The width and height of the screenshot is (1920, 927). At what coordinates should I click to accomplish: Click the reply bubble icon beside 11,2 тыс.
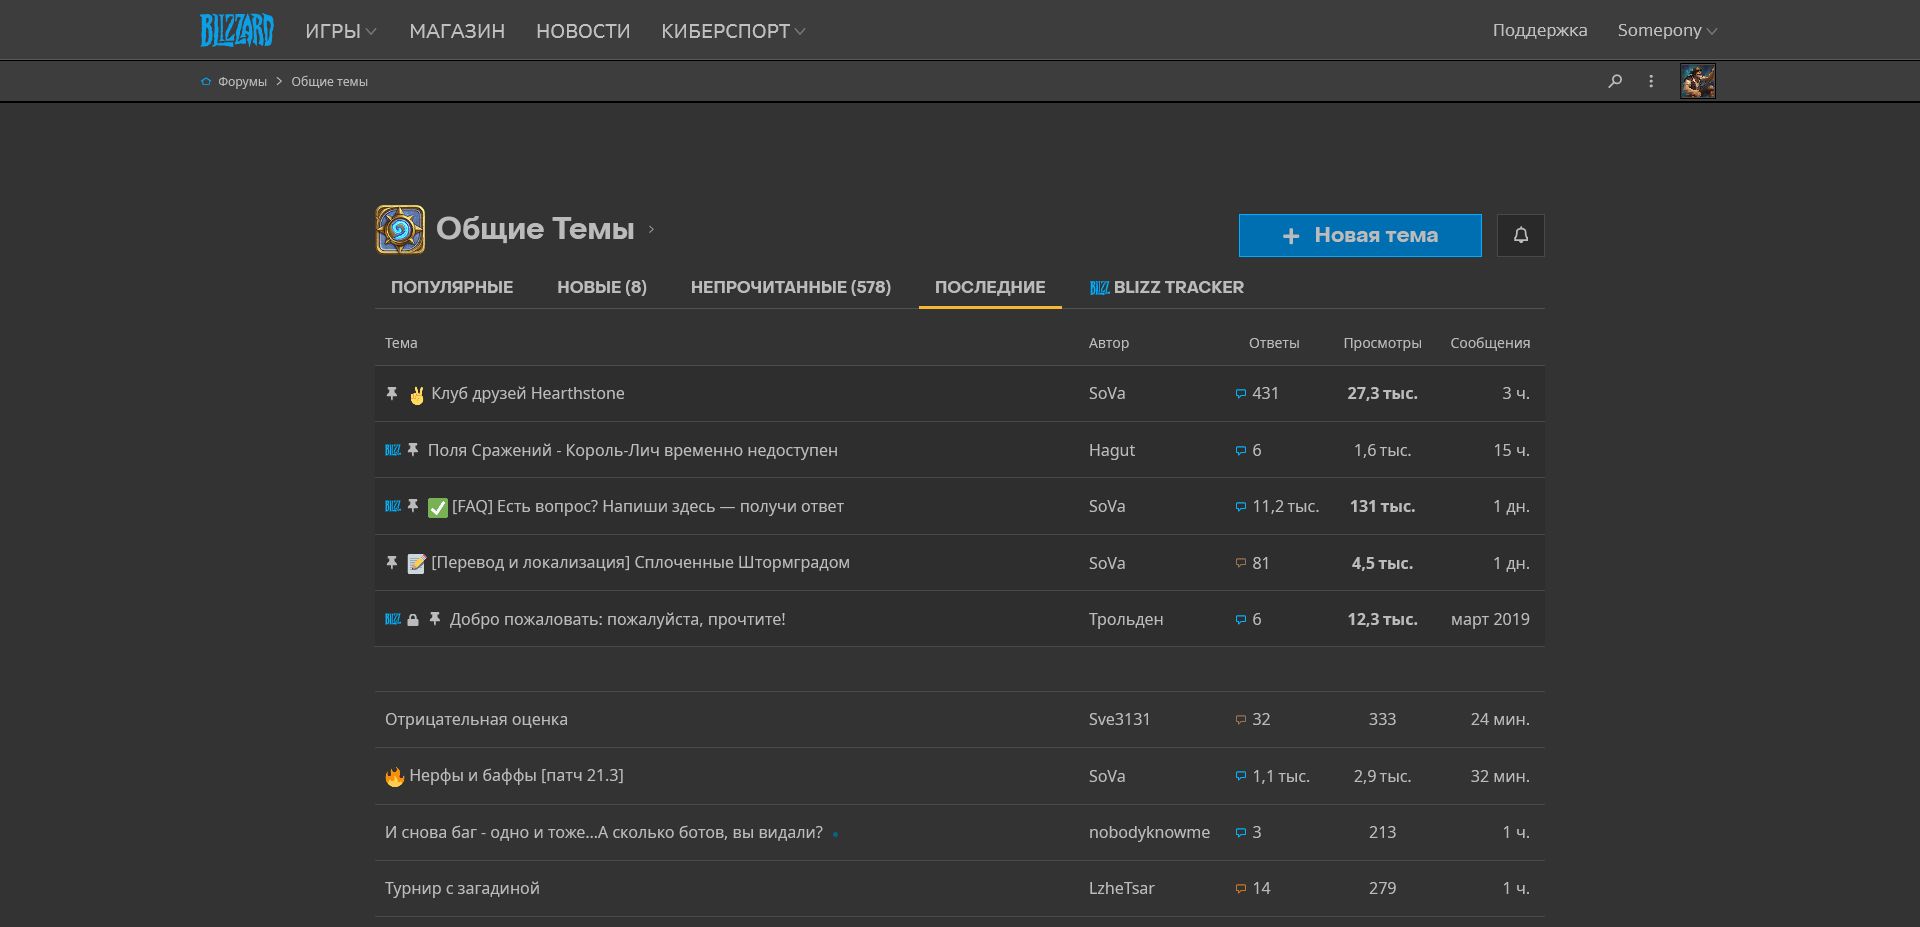click(x=1241, y=507)
